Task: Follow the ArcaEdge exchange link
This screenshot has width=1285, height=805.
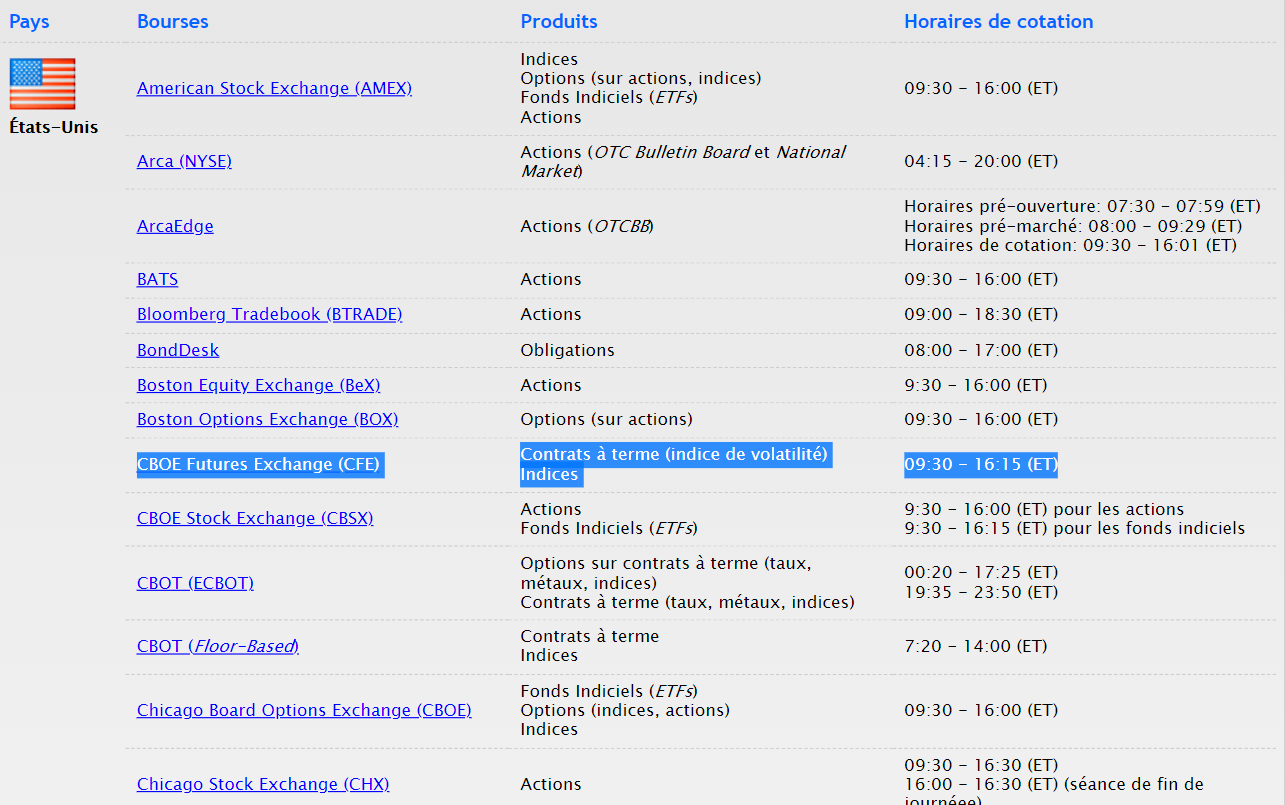Action: point(175,226)
